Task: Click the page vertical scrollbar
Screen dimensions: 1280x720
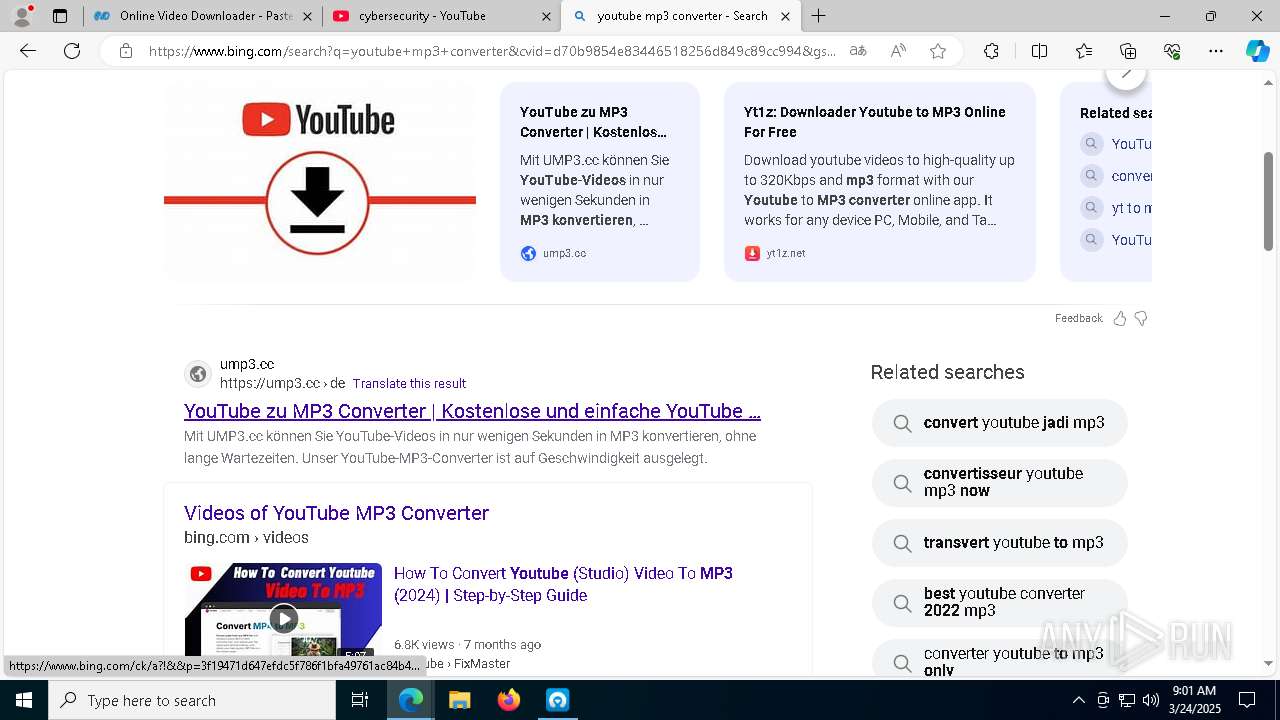Action: 1268,202
